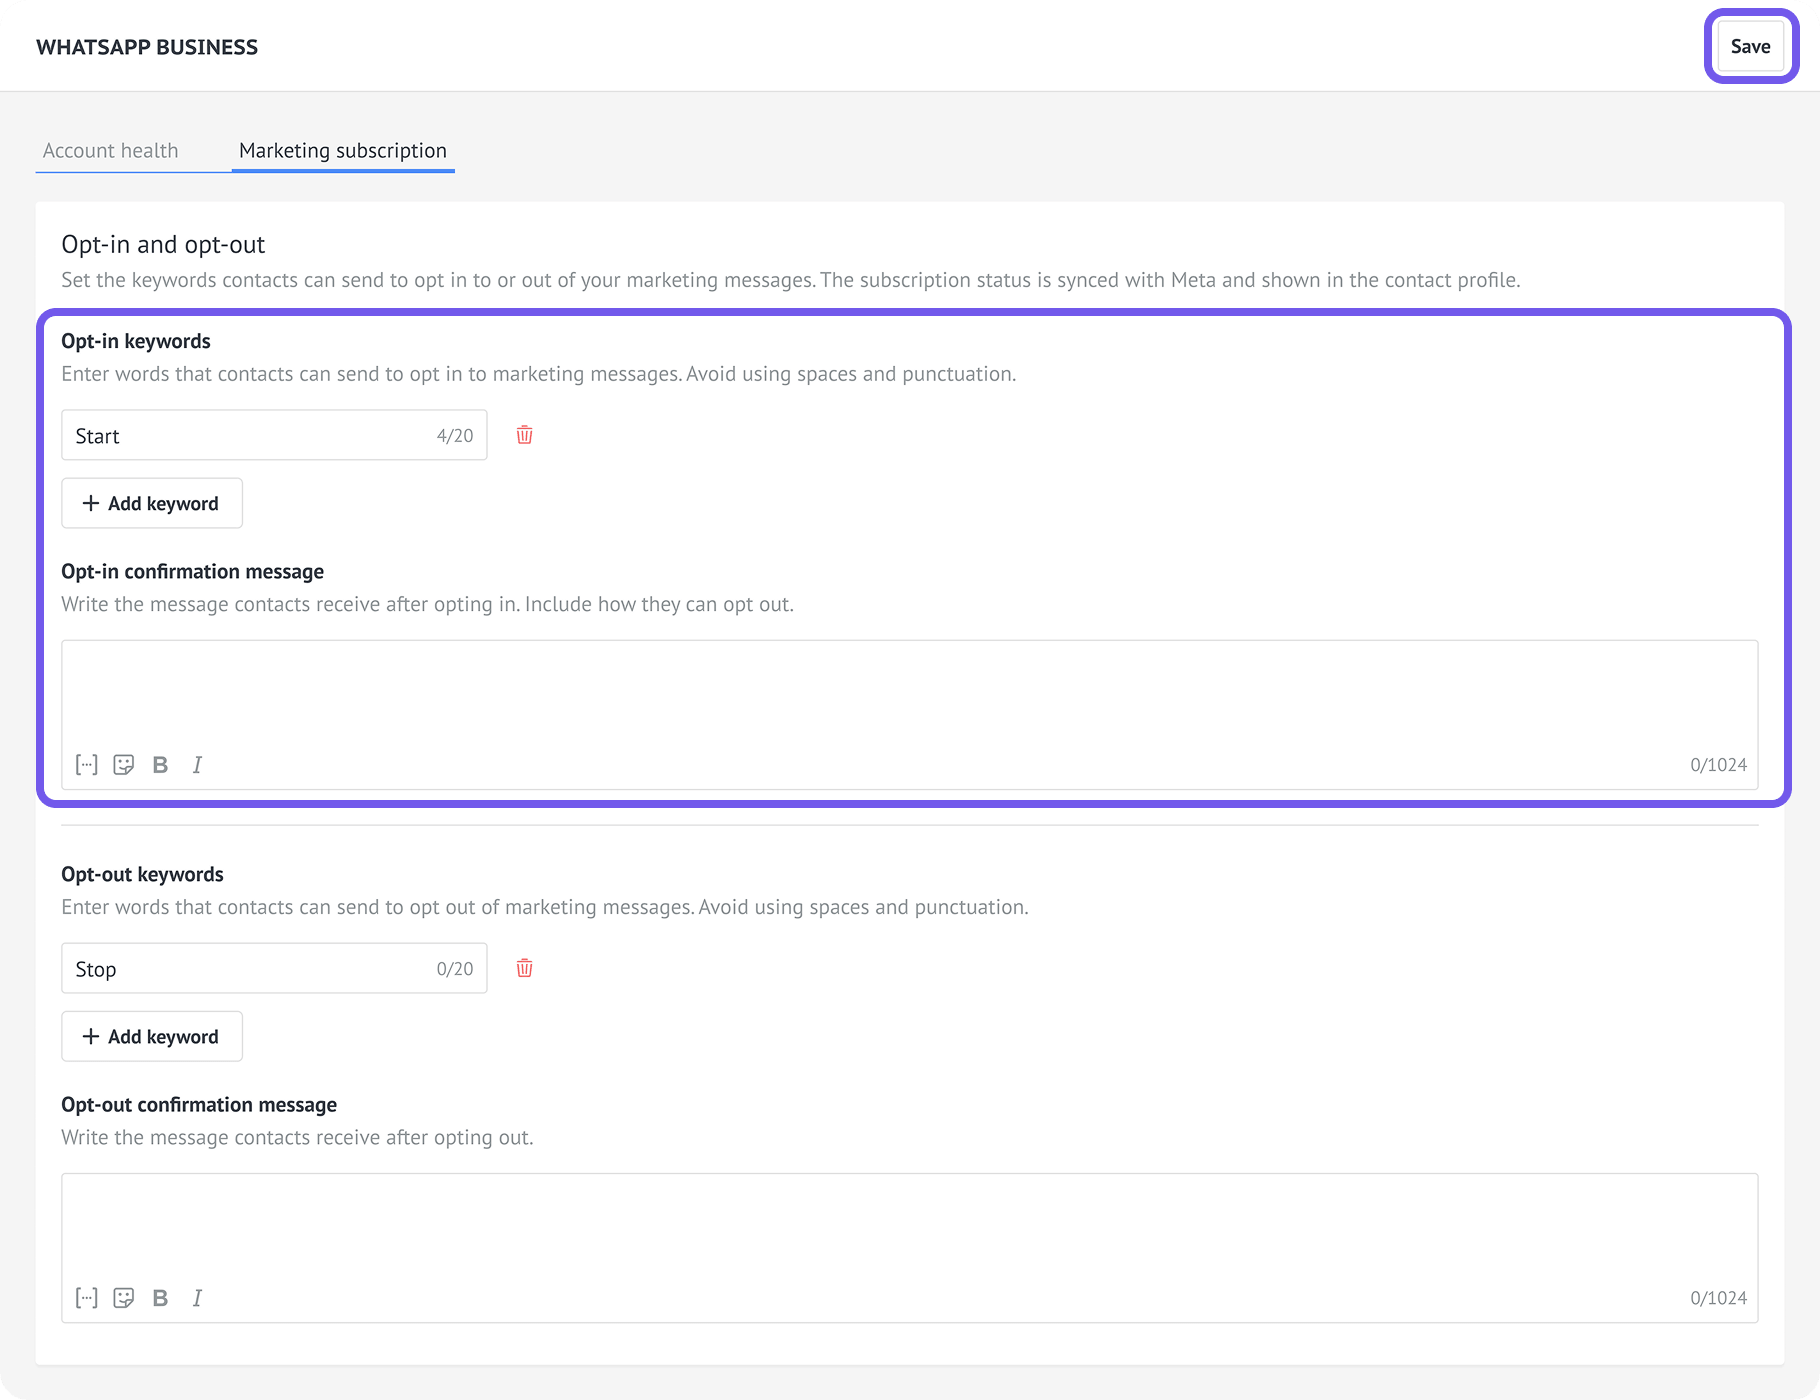Click the 4/20 character counter
Screen dimensions: 1820x1400
[455, 436]
